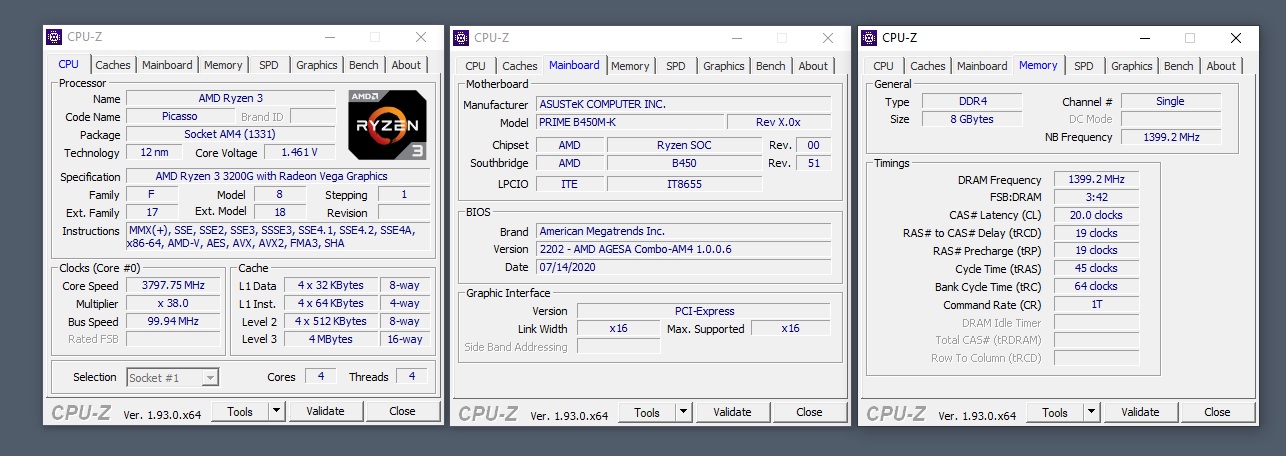1286x456 pixels.
Task: Select CPU tab in the Memory window
Action: 884,66
